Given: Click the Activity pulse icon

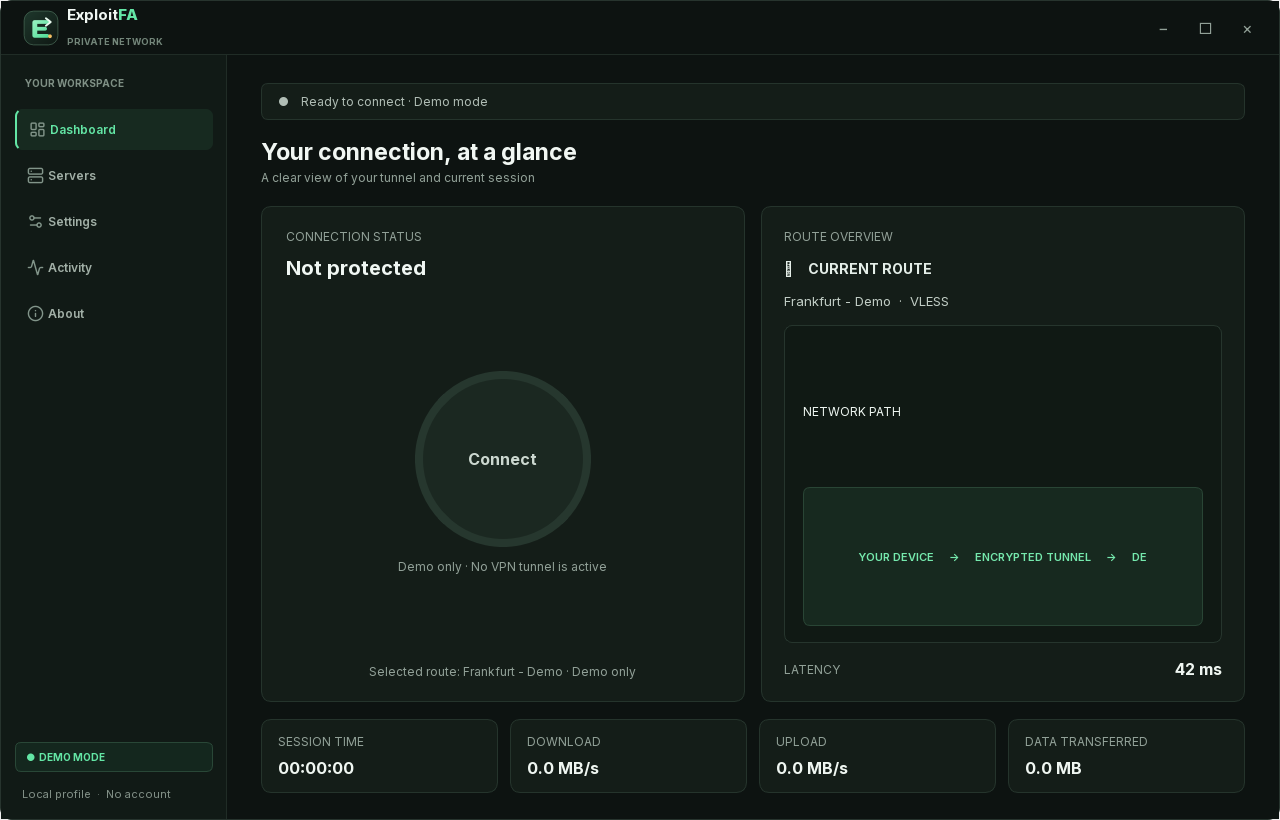Looking at the screenshot, I should pyautogui.click(x=36, y=268).
